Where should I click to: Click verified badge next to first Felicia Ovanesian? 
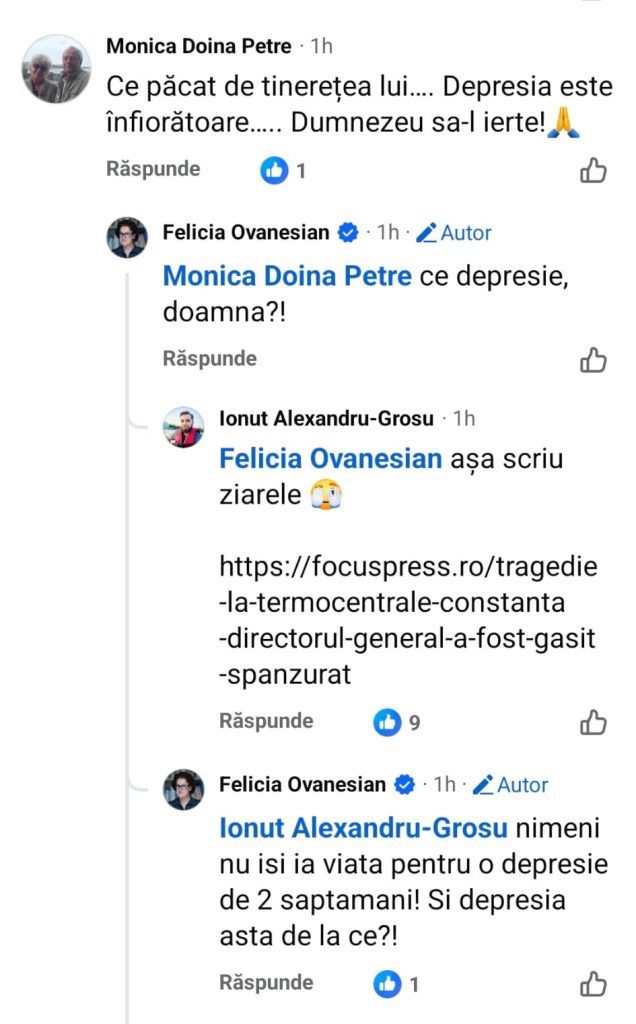tap(348, 233)
